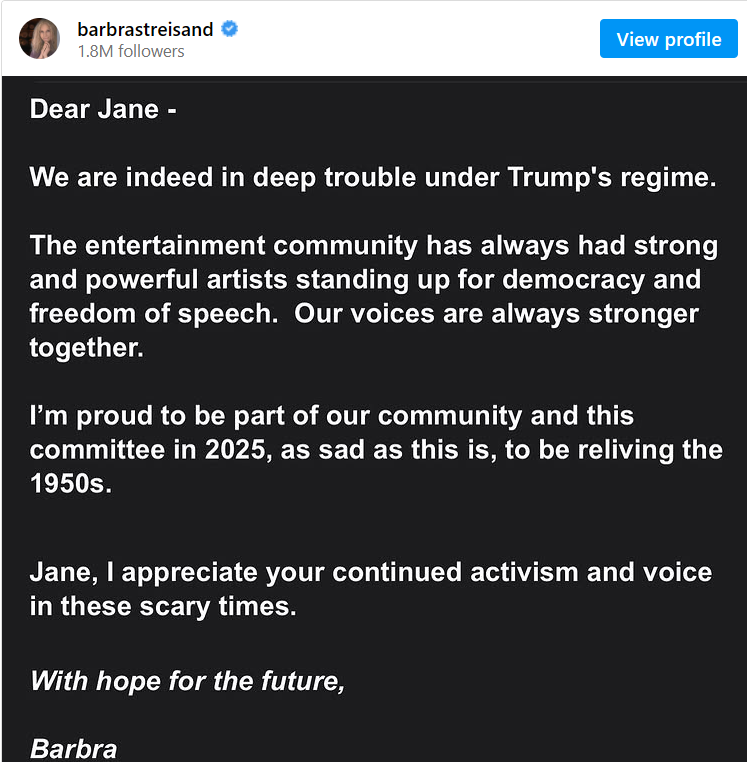Click the sentence about Trump's regime
747x762 pixels.
pos(373,178)
